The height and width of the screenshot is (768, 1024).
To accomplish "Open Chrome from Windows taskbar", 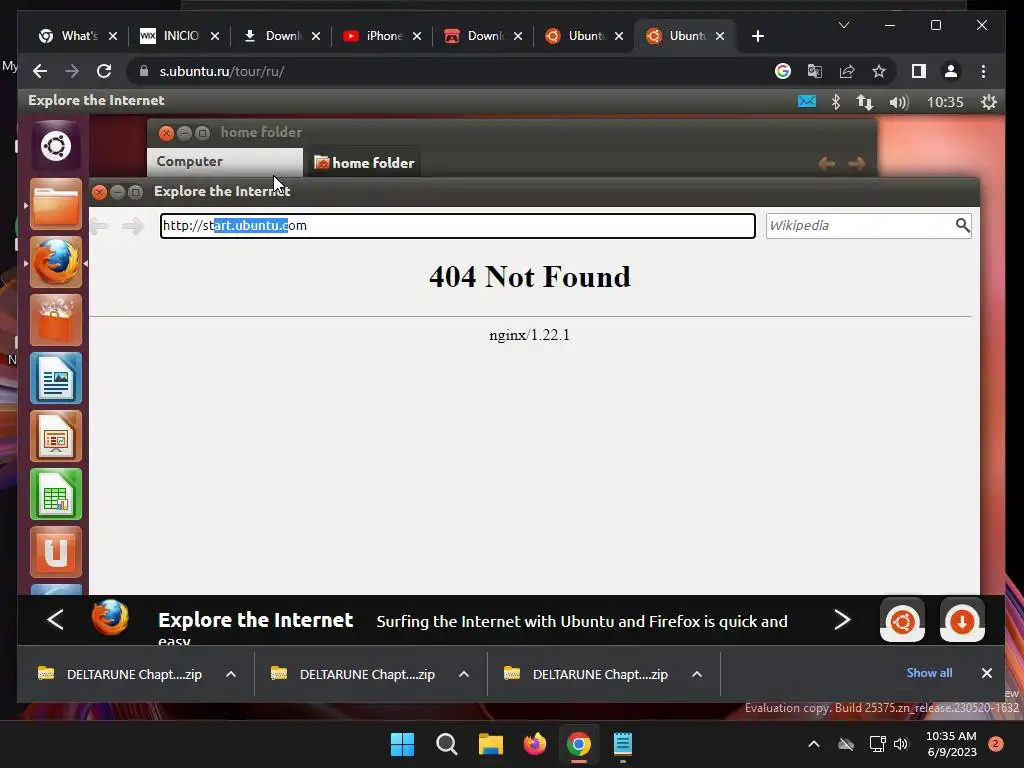I will point(579,744).
